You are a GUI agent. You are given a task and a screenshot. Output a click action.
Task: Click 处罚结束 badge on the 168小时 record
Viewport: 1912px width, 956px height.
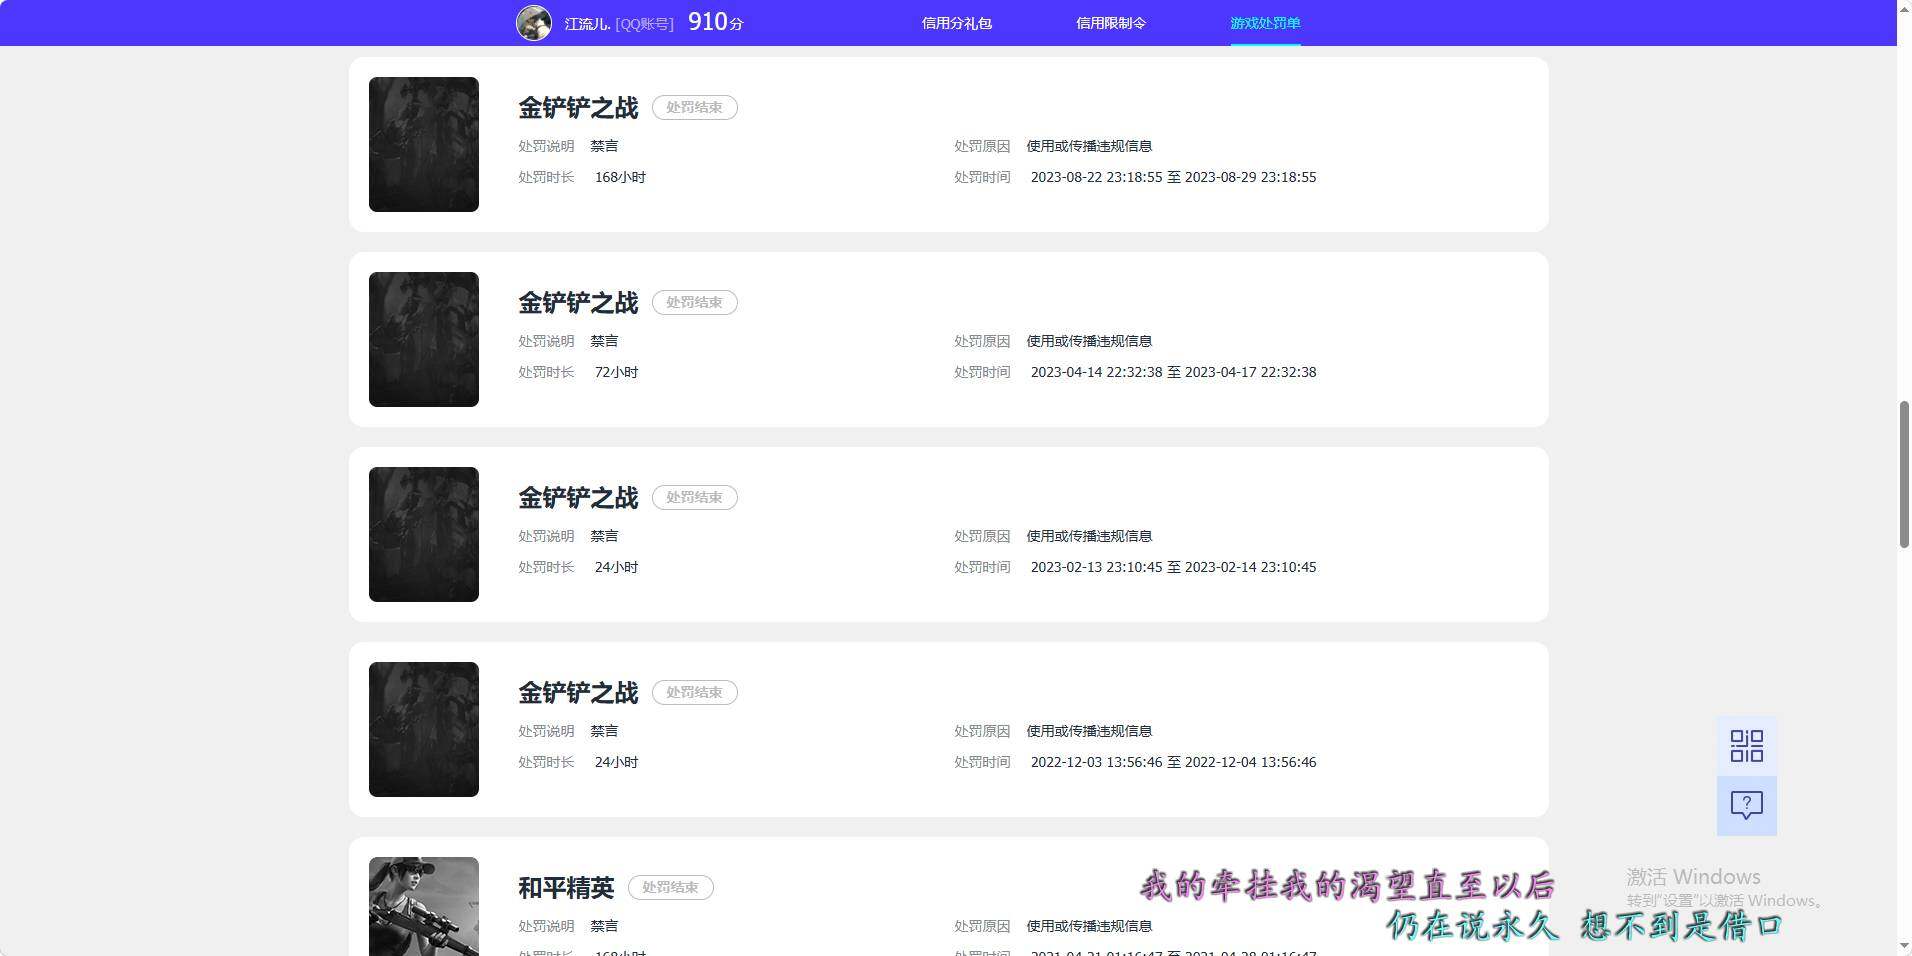coord(695,107)
